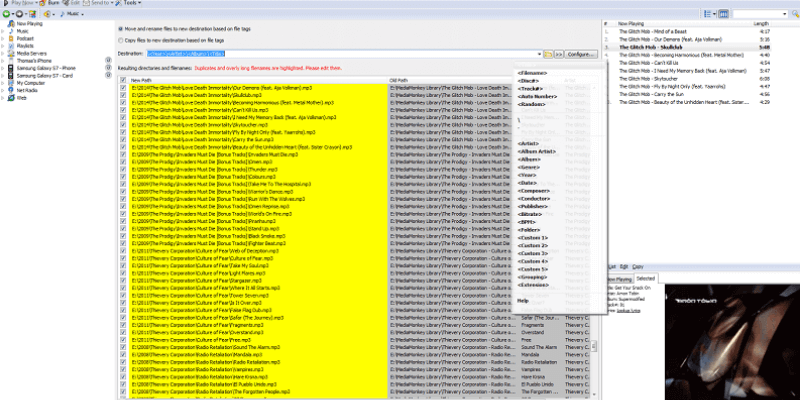Open the search box dropdown arrow
The width and height of the screenshot is (800, 400).
pyautogui.click(x=785, y=14)
